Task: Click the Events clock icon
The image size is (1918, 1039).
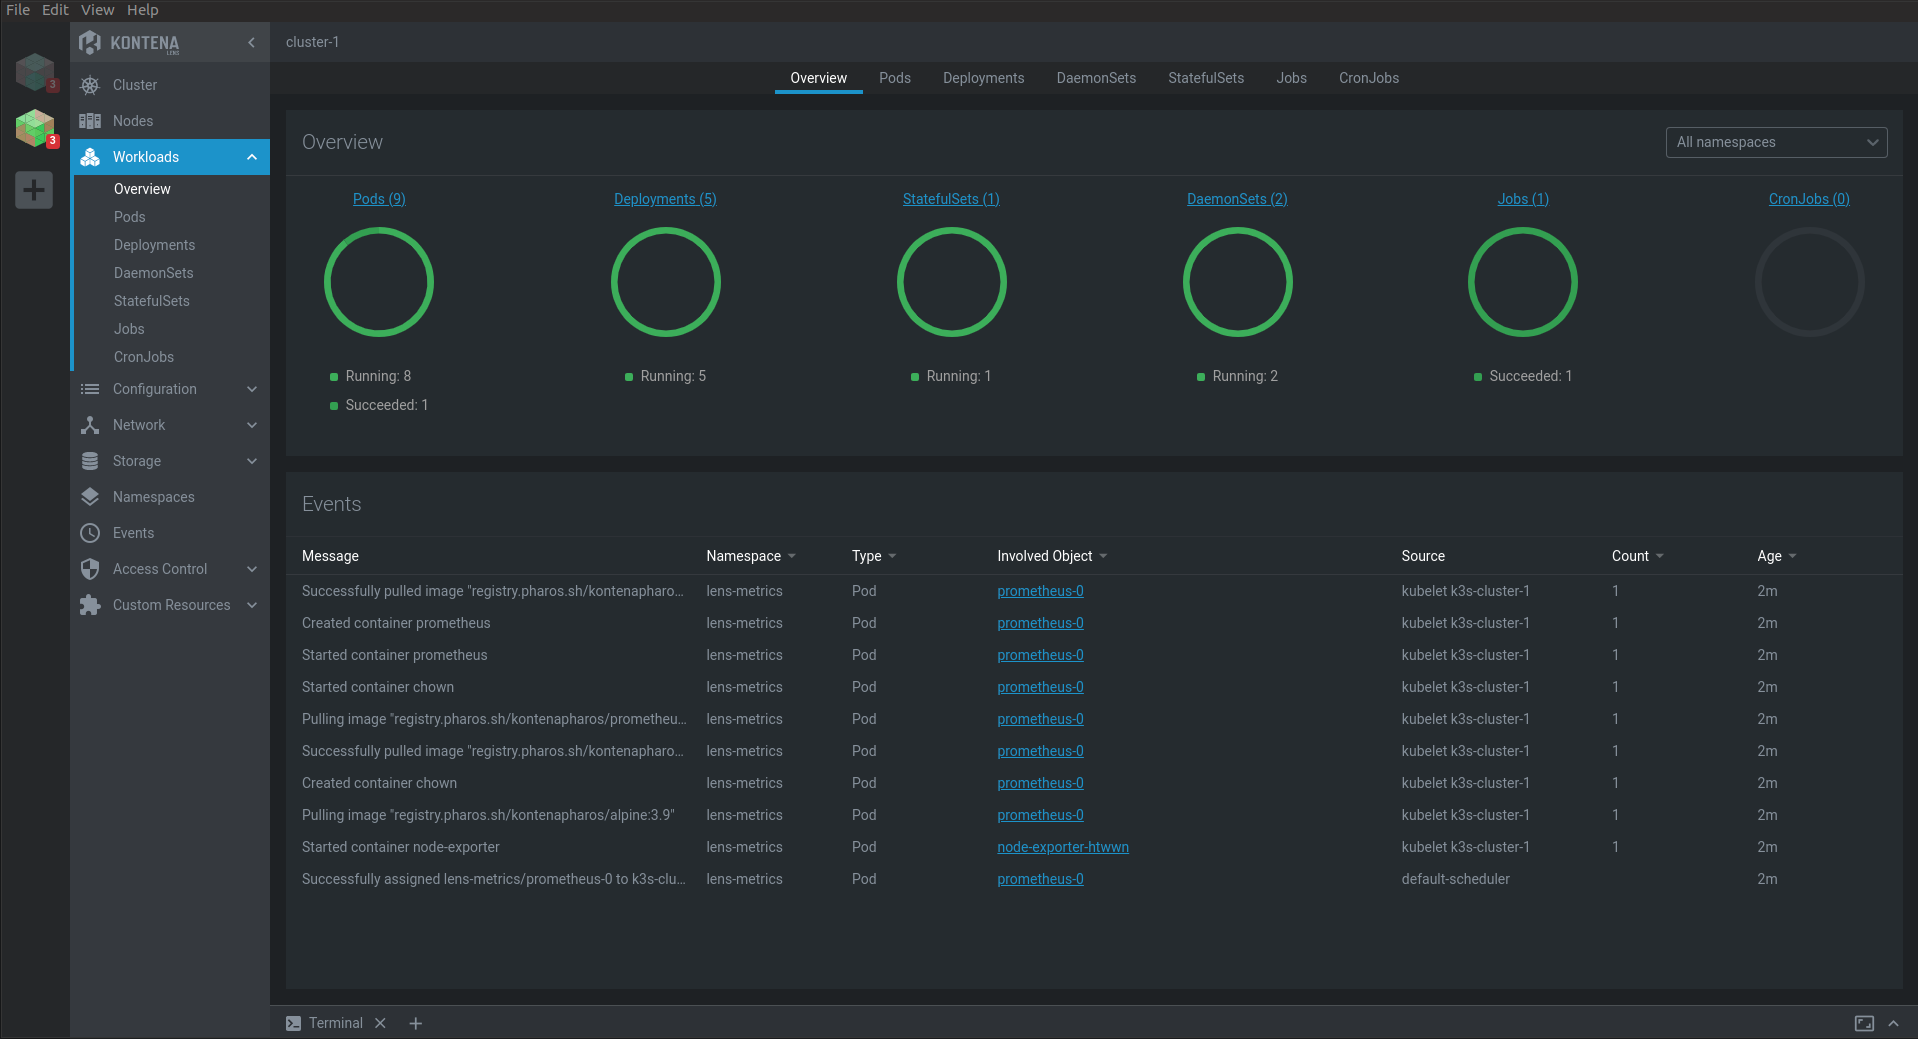Action: click(89, 533)
